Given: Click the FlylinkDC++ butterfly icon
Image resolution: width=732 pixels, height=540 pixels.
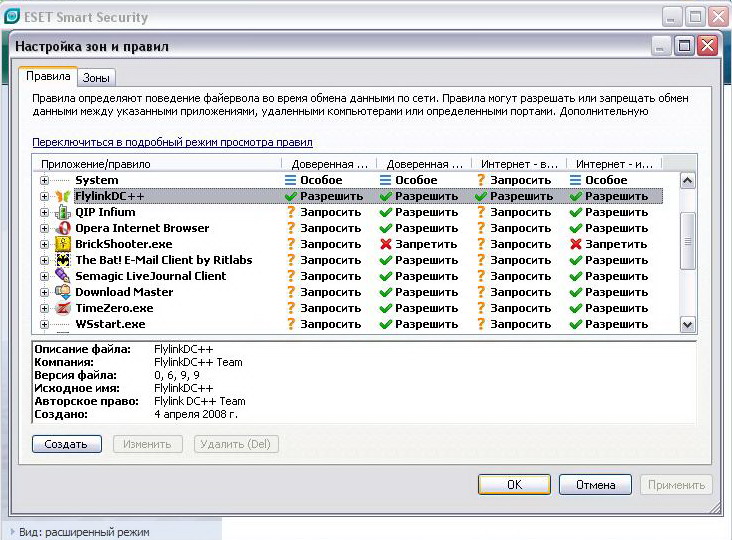Looking at the screenshot, I should click(62, 197).
